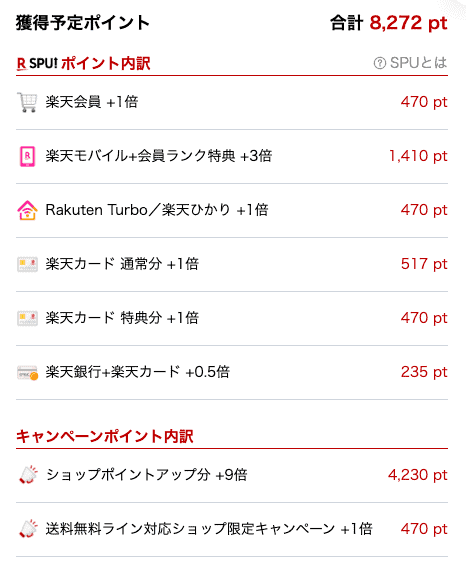Screen dimensions: 466x569
Task: Open the SPUとは help link
Action: [x=410, y=63]
